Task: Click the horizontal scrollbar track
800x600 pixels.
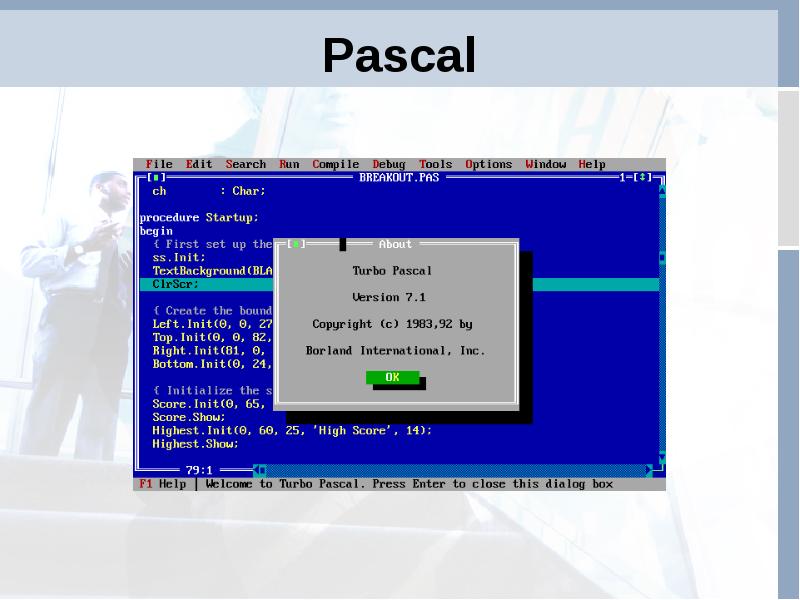Action: click(x=456, y=470)
